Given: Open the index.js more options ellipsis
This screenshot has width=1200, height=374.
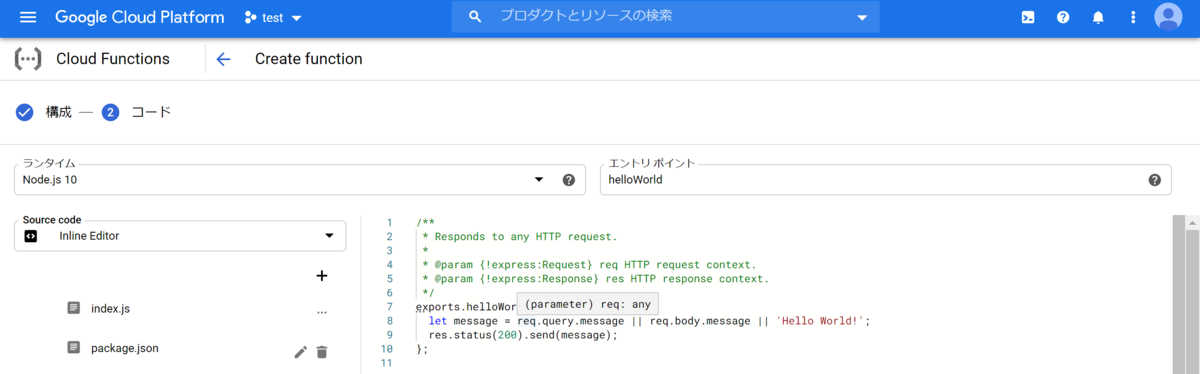Looking at the screenshot, I should pos(322,312).
